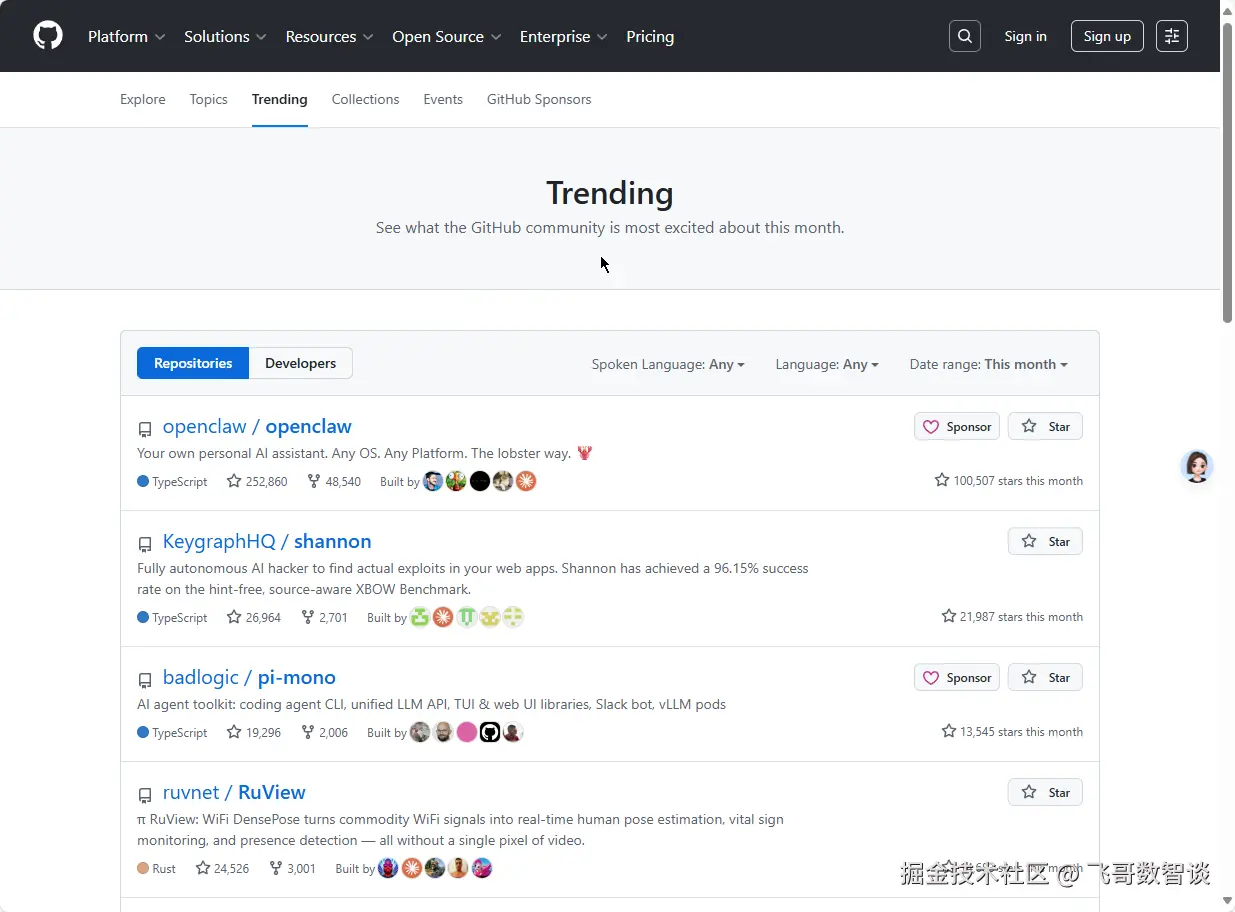Switch to the Developers view
Screen dimensions: 1235x912
click(x=300, y=363)
